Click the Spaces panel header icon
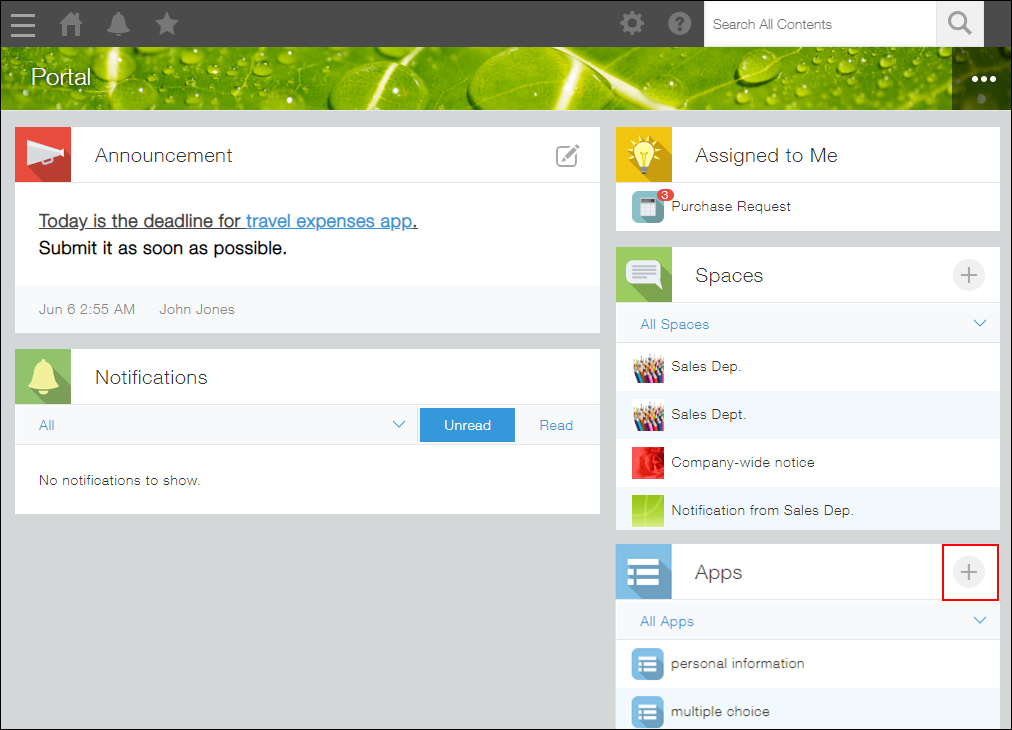This screenshot has height=730, width=1012. pos(644,274)
